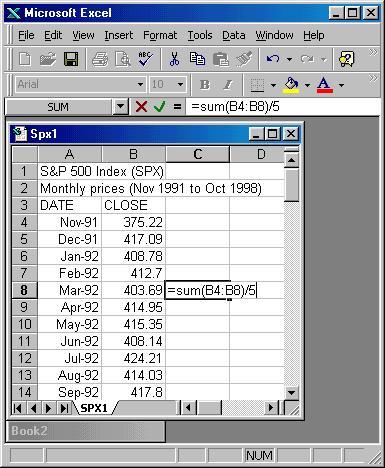The height and width of the screenshot is (468, 385).
Task: Cancel the formula with red X
Action: pyautogui.click(x=141, y=107)
